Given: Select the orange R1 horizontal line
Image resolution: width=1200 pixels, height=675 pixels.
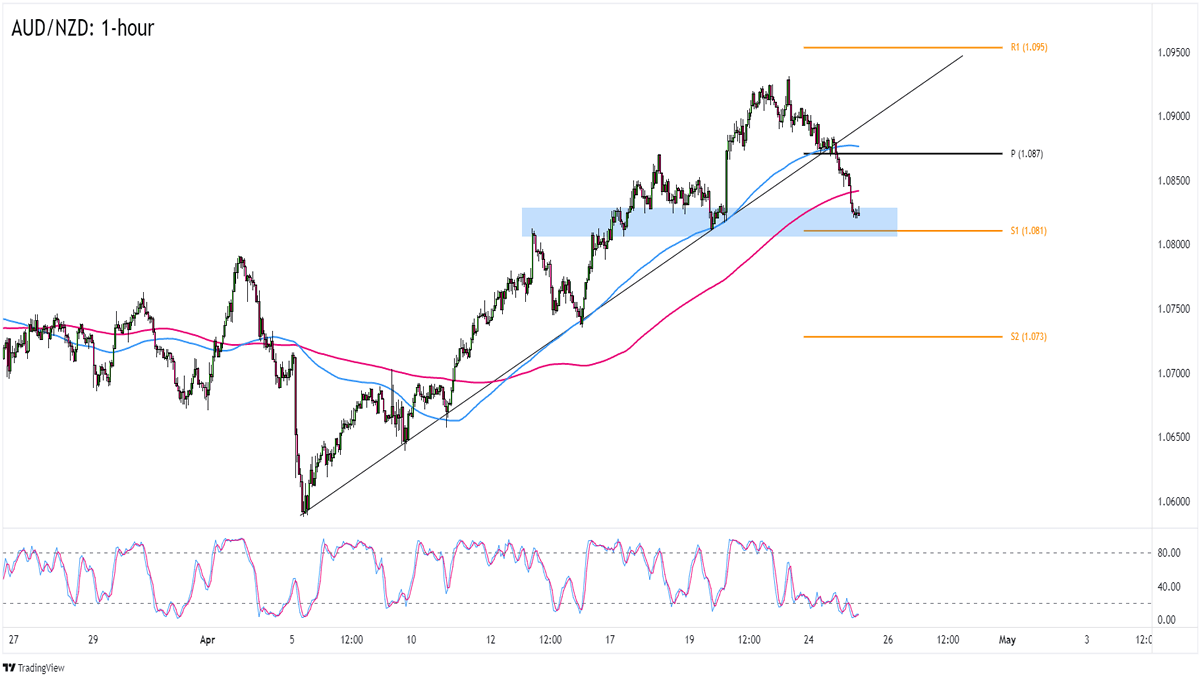Looking at the screenshot, I should [900, 47].
